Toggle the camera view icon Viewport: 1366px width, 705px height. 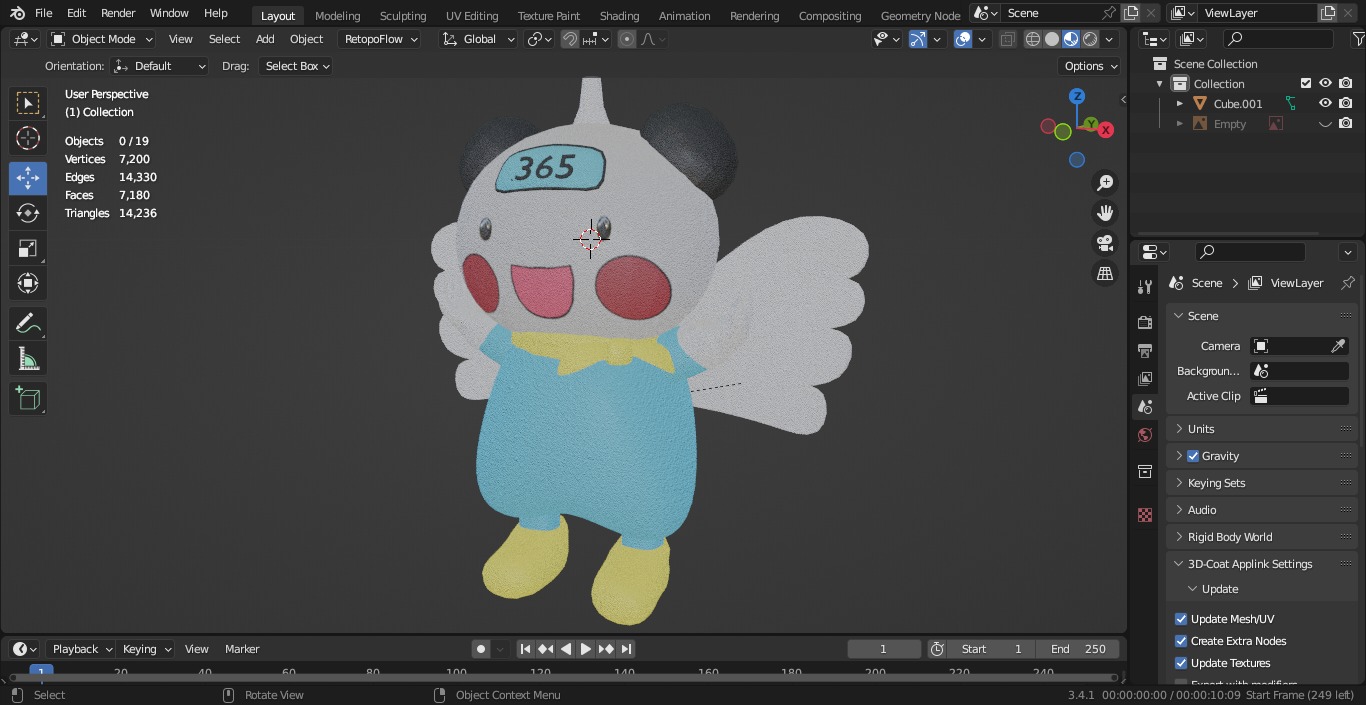(1105, 243)
